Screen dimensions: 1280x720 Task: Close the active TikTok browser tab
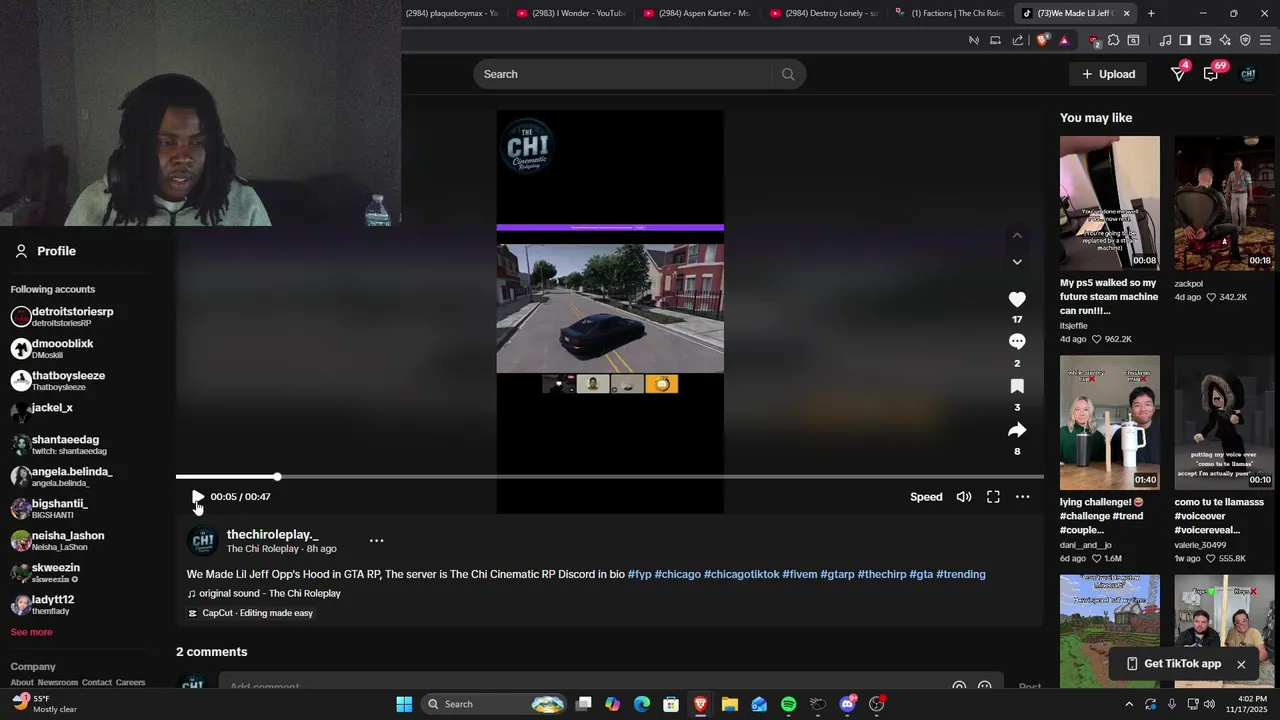coord(1126,13)
